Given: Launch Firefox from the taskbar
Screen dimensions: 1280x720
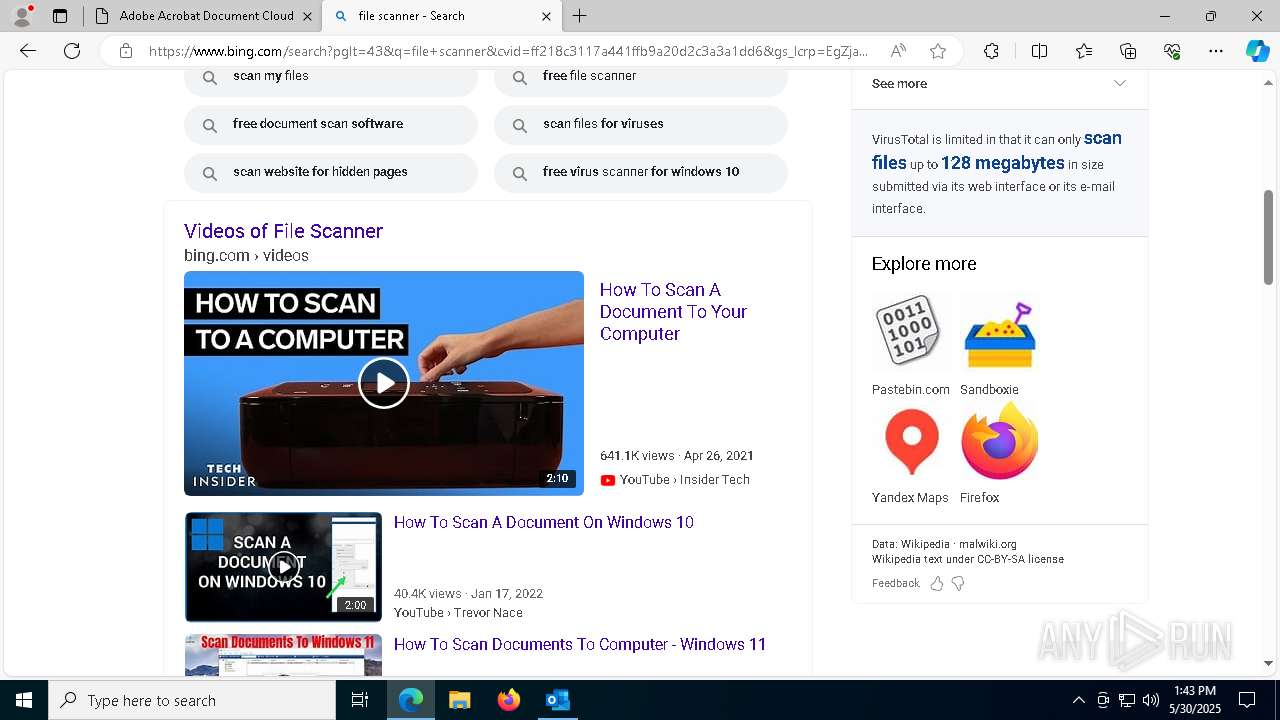Looking at the screenshot, I should 509,700.
